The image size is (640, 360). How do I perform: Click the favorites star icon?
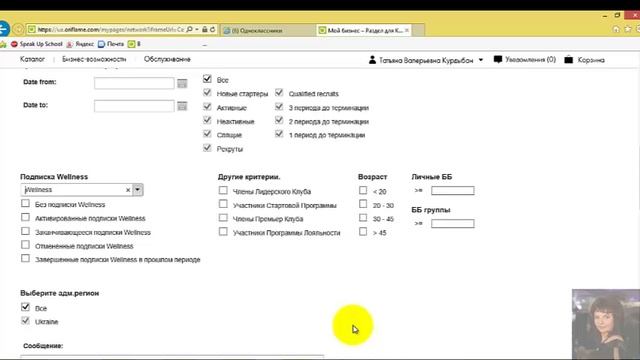click(628, 29)
